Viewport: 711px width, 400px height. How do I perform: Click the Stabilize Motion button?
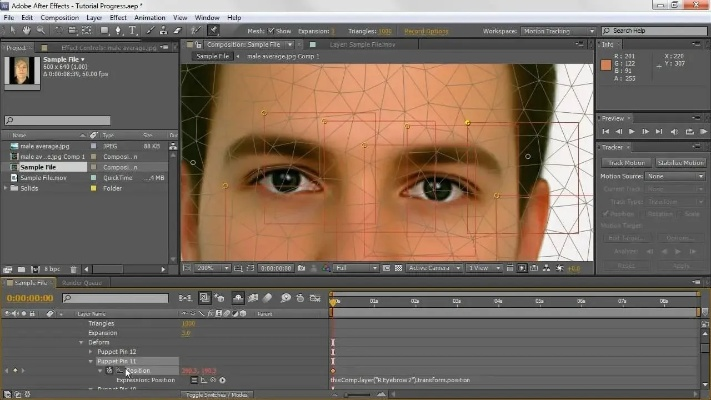[x=679, y=162]
